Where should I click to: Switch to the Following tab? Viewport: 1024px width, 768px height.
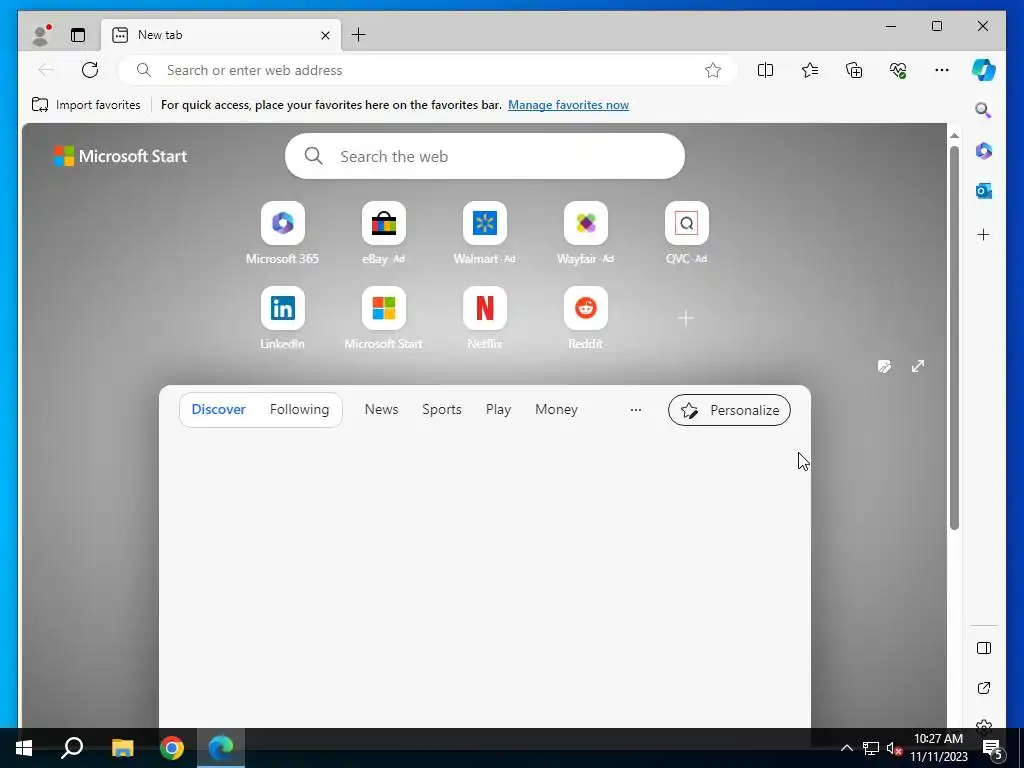coord(299,409)
